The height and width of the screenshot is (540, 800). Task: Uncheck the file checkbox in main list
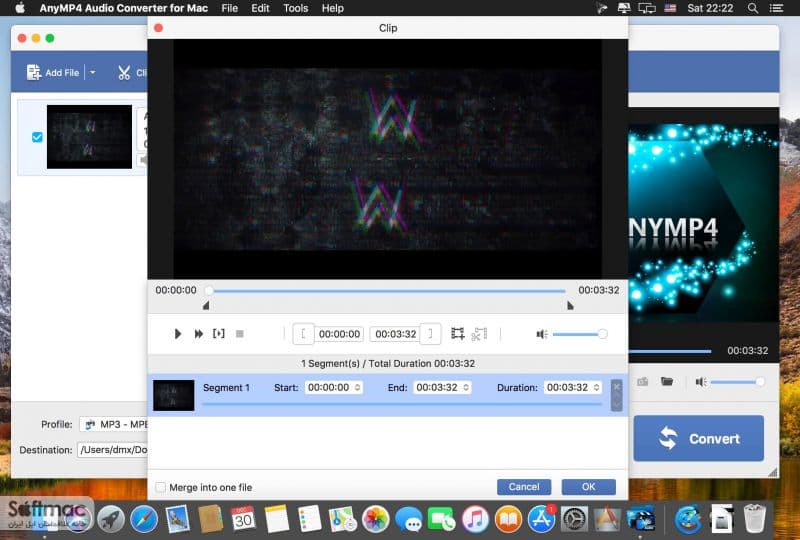37,137
